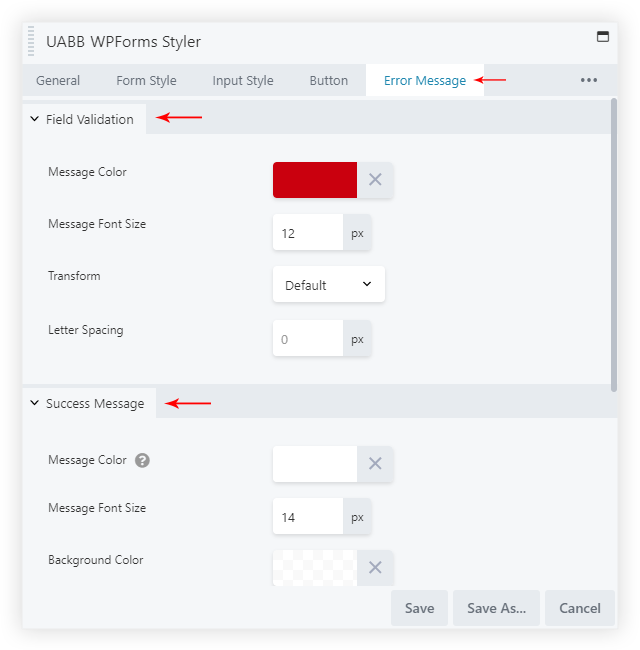640x650 pixels.
Task: Select the Button tab
Action: (329, 81)
